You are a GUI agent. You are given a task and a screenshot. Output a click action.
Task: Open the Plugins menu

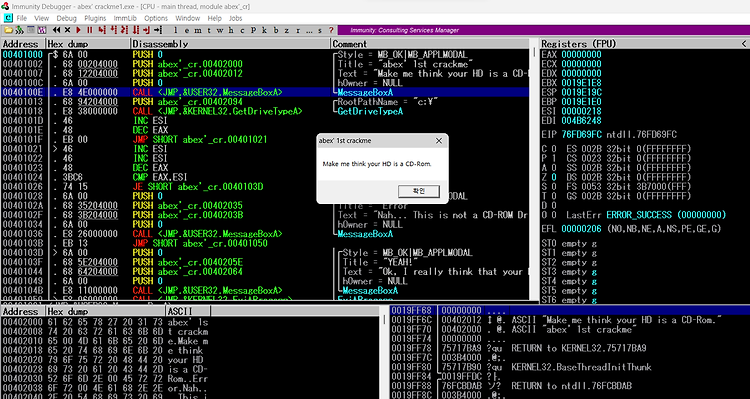coord(95,18)
